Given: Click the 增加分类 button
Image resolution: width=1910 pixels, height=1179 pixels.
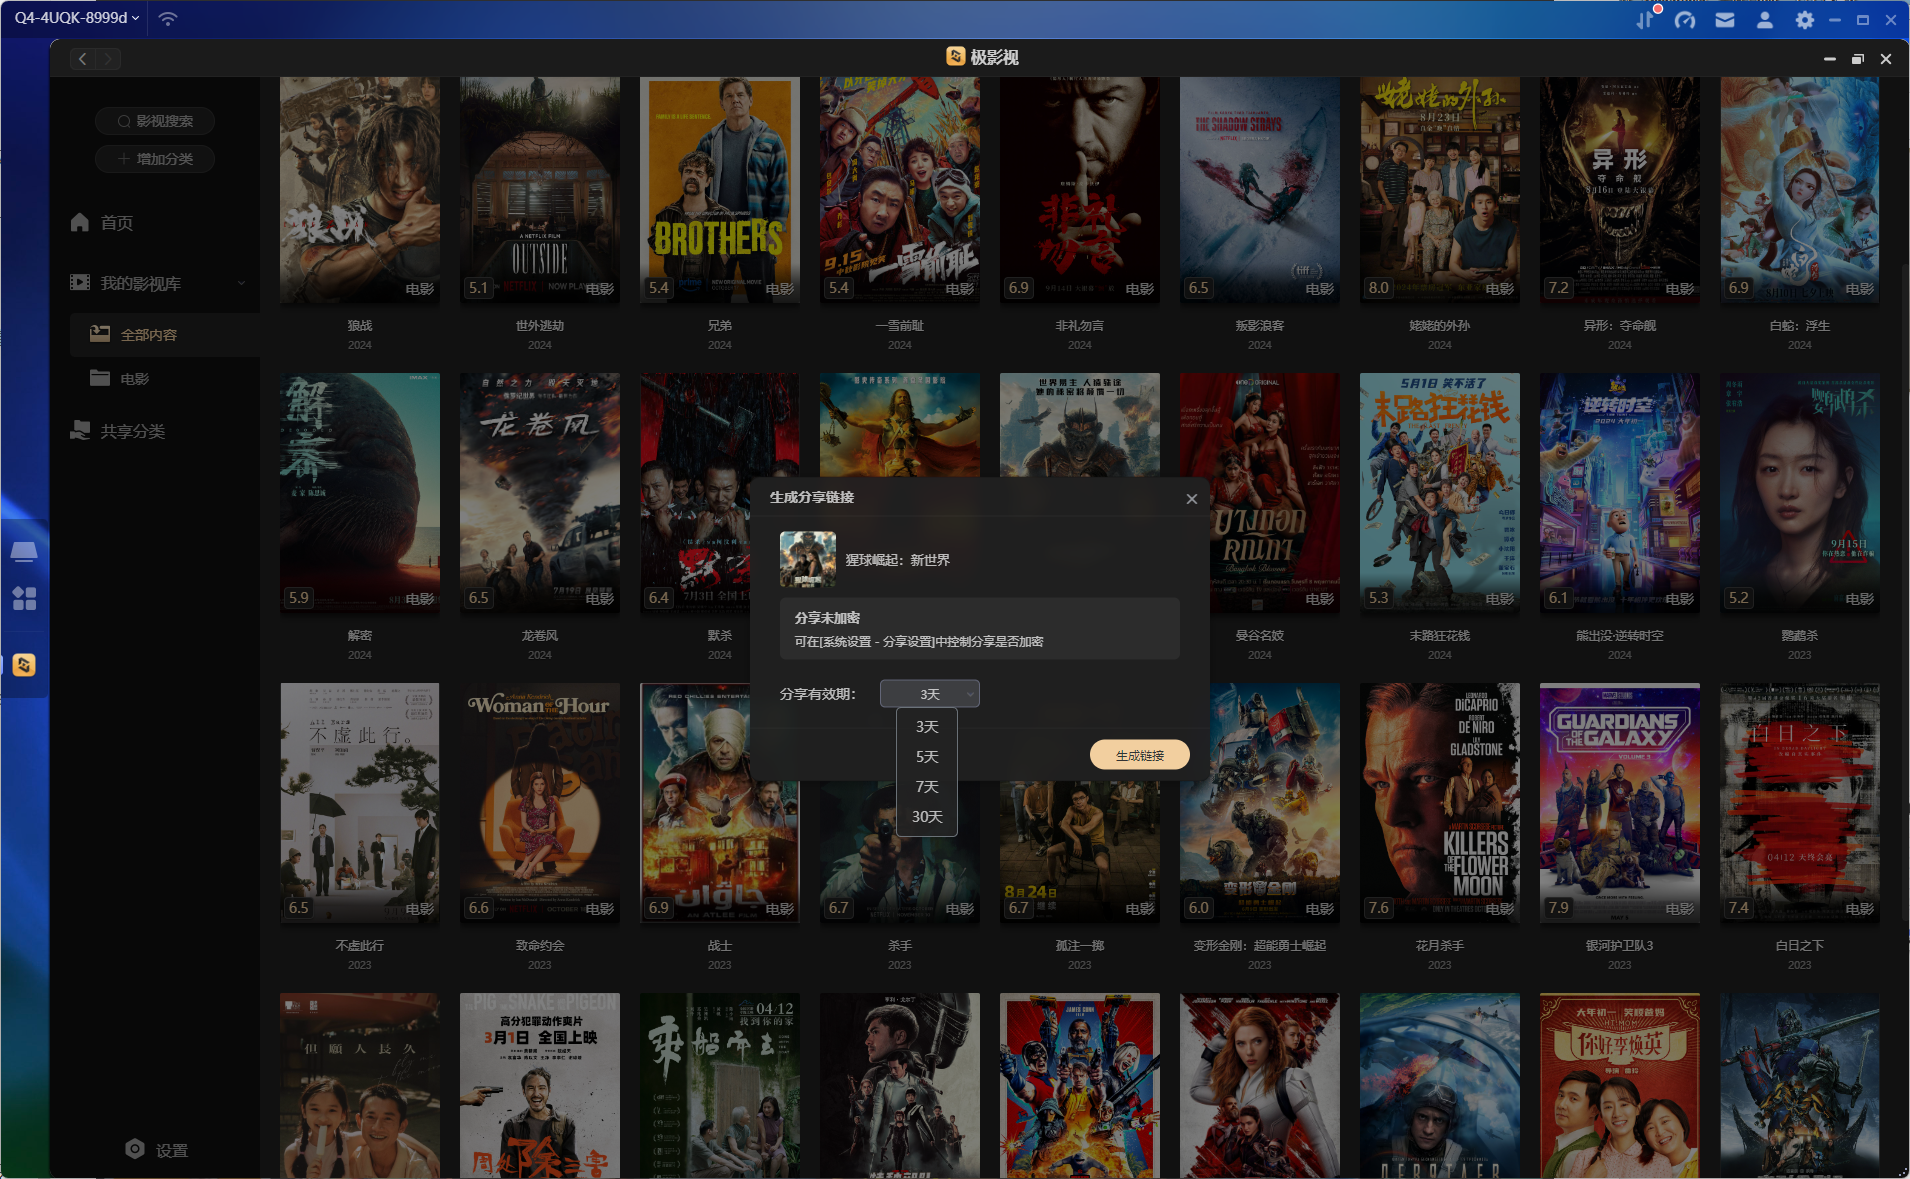Looking at the screenshot, I should tap(155, 159).
